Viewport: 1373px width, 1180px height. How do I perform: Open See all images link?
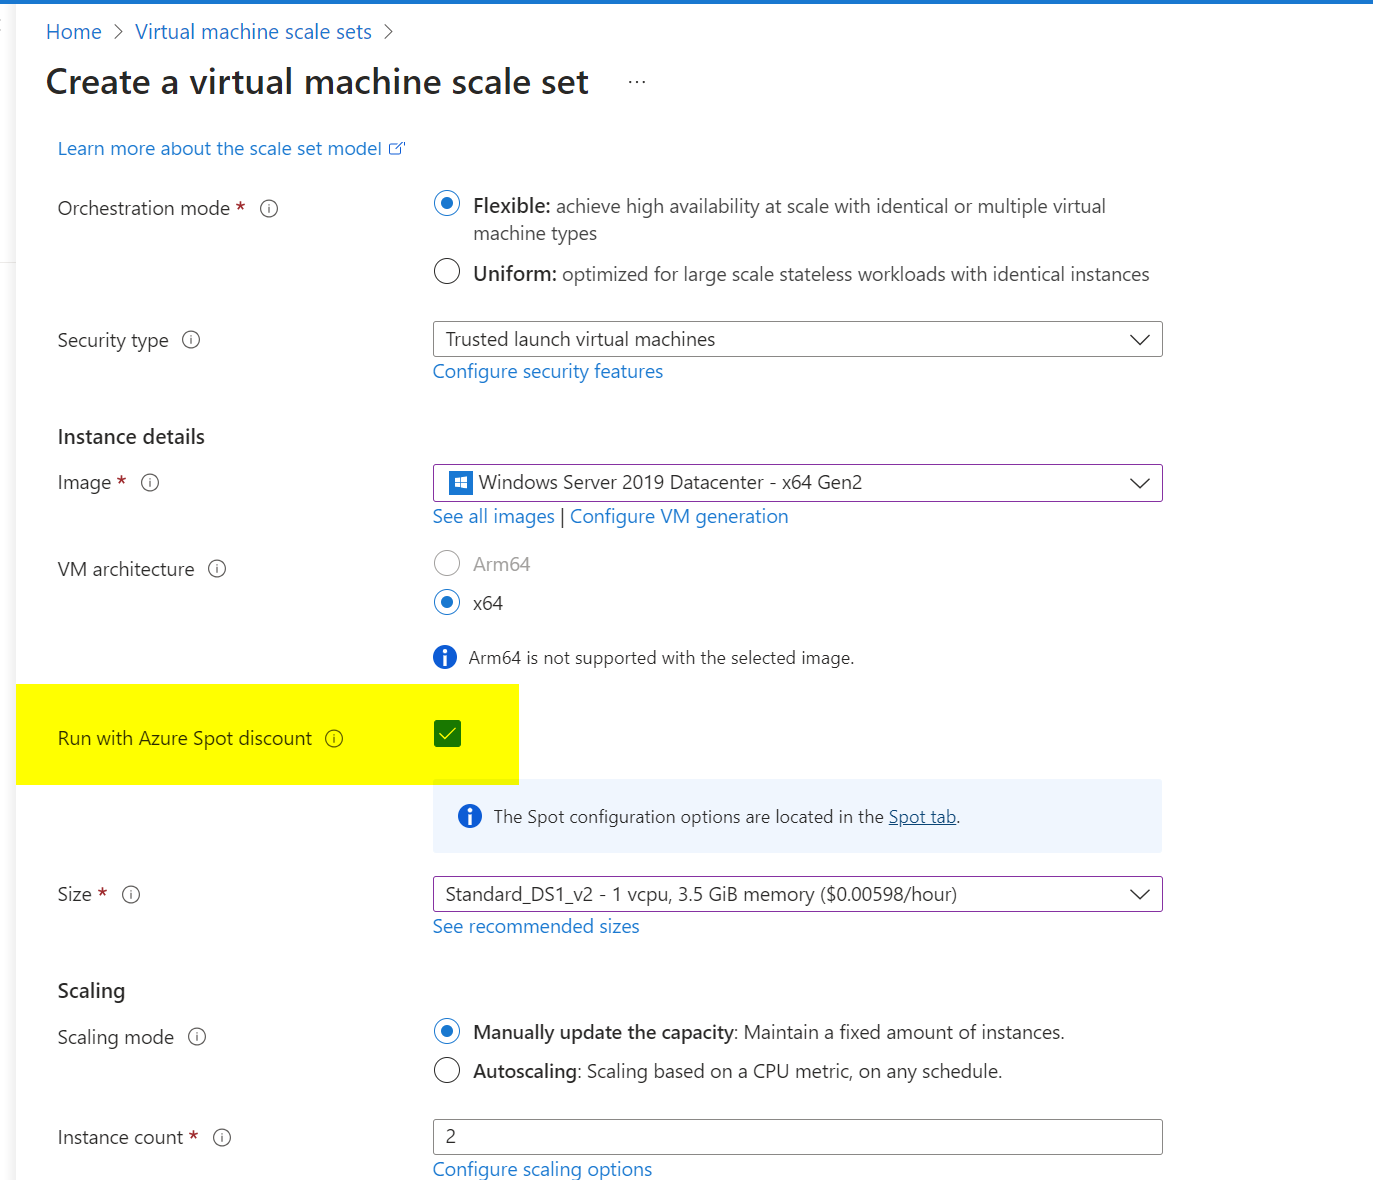click(x=494, y=517)
